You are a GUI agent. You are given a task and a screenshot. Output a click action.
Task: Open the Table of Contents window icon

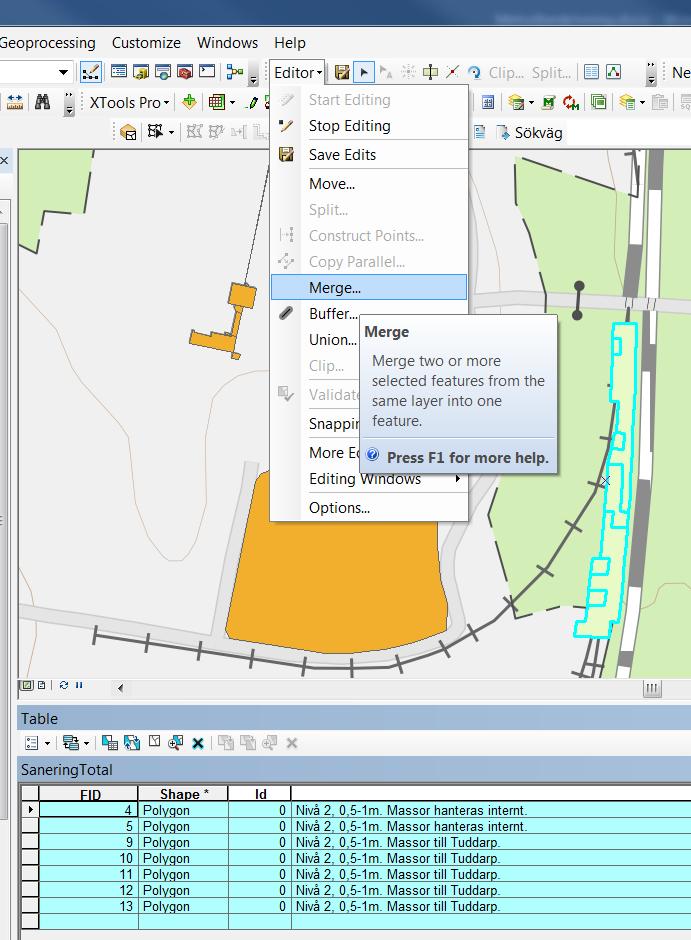click(x=119, y=72)
